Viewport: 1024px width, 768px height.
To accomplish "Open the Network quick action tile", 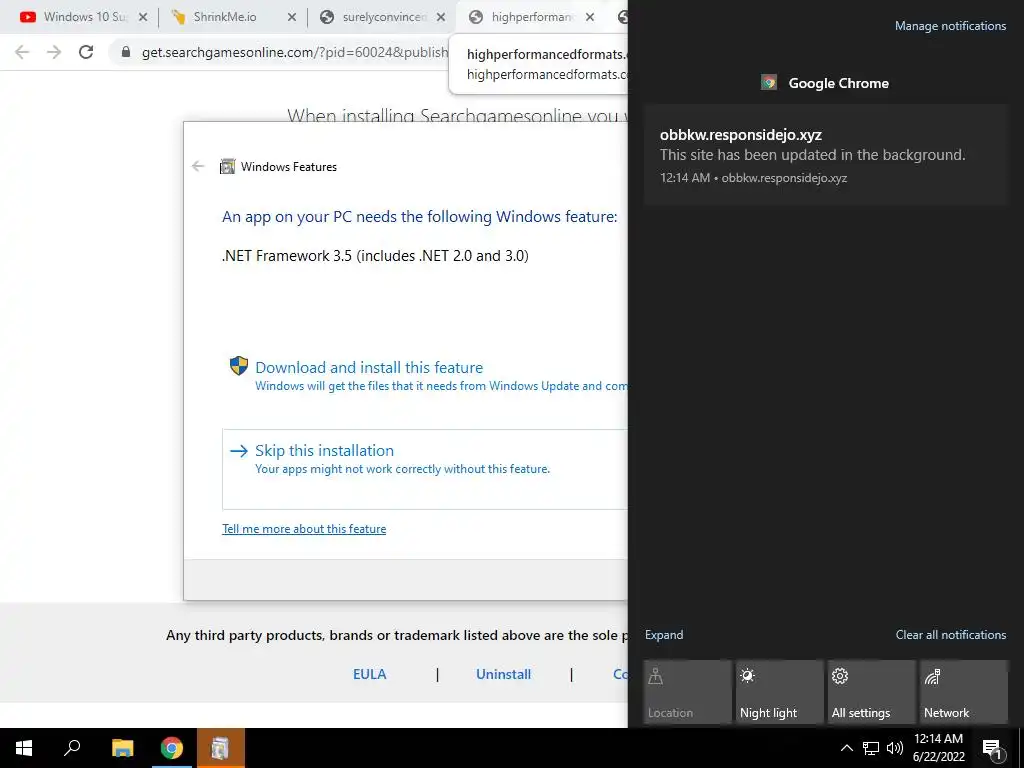I will pos(964,692).
